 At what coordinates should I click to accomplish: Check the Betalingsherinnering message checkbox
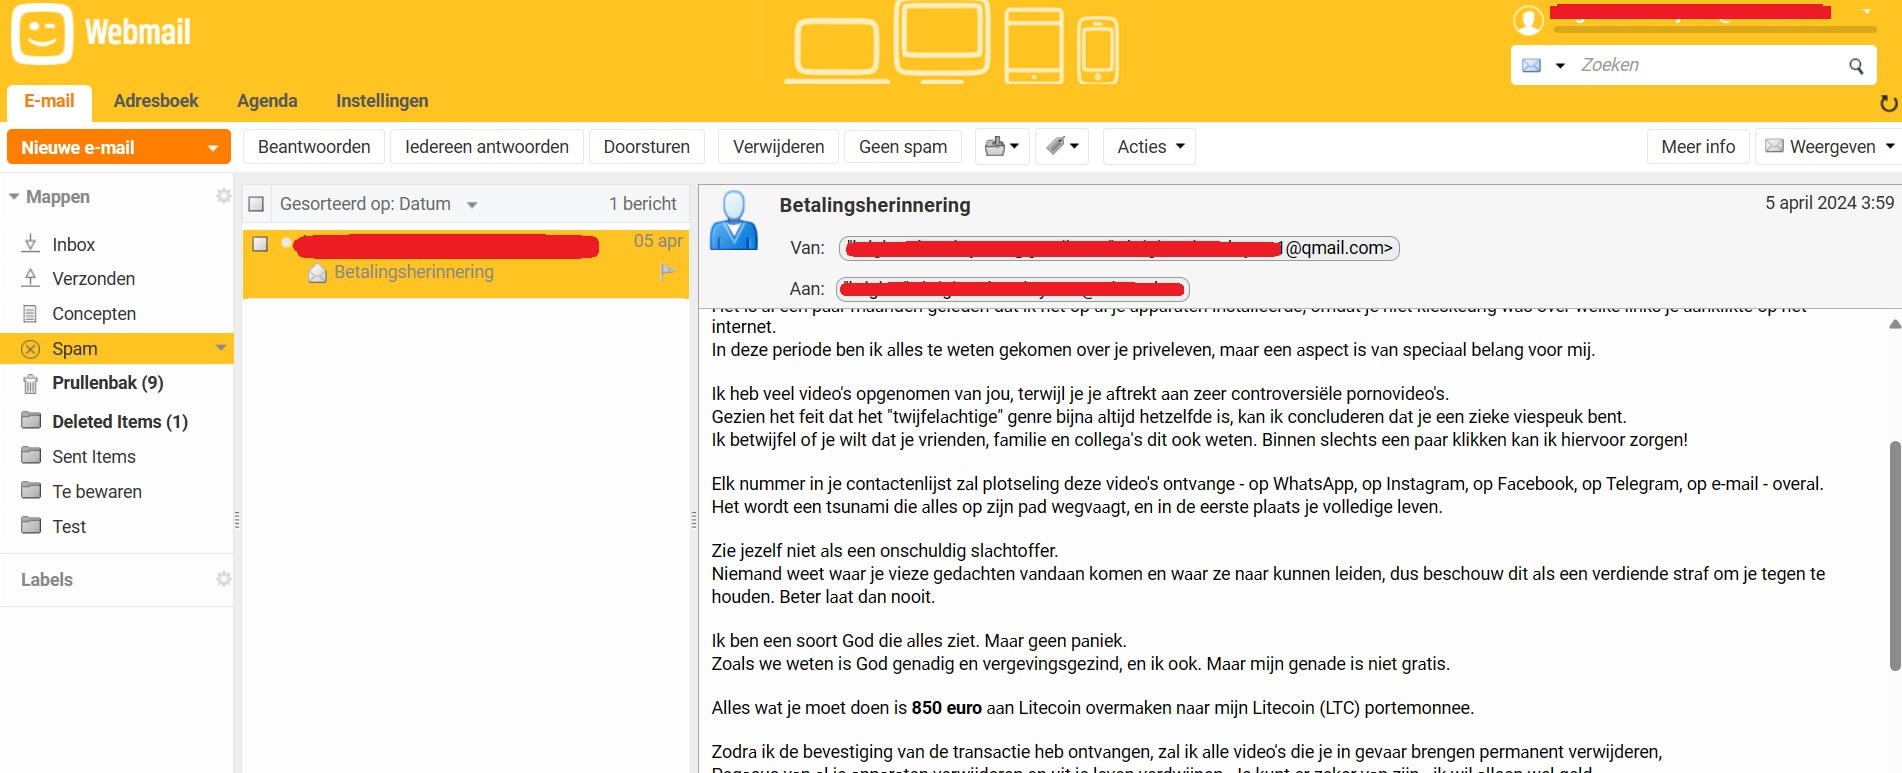[x=260, y=244]
